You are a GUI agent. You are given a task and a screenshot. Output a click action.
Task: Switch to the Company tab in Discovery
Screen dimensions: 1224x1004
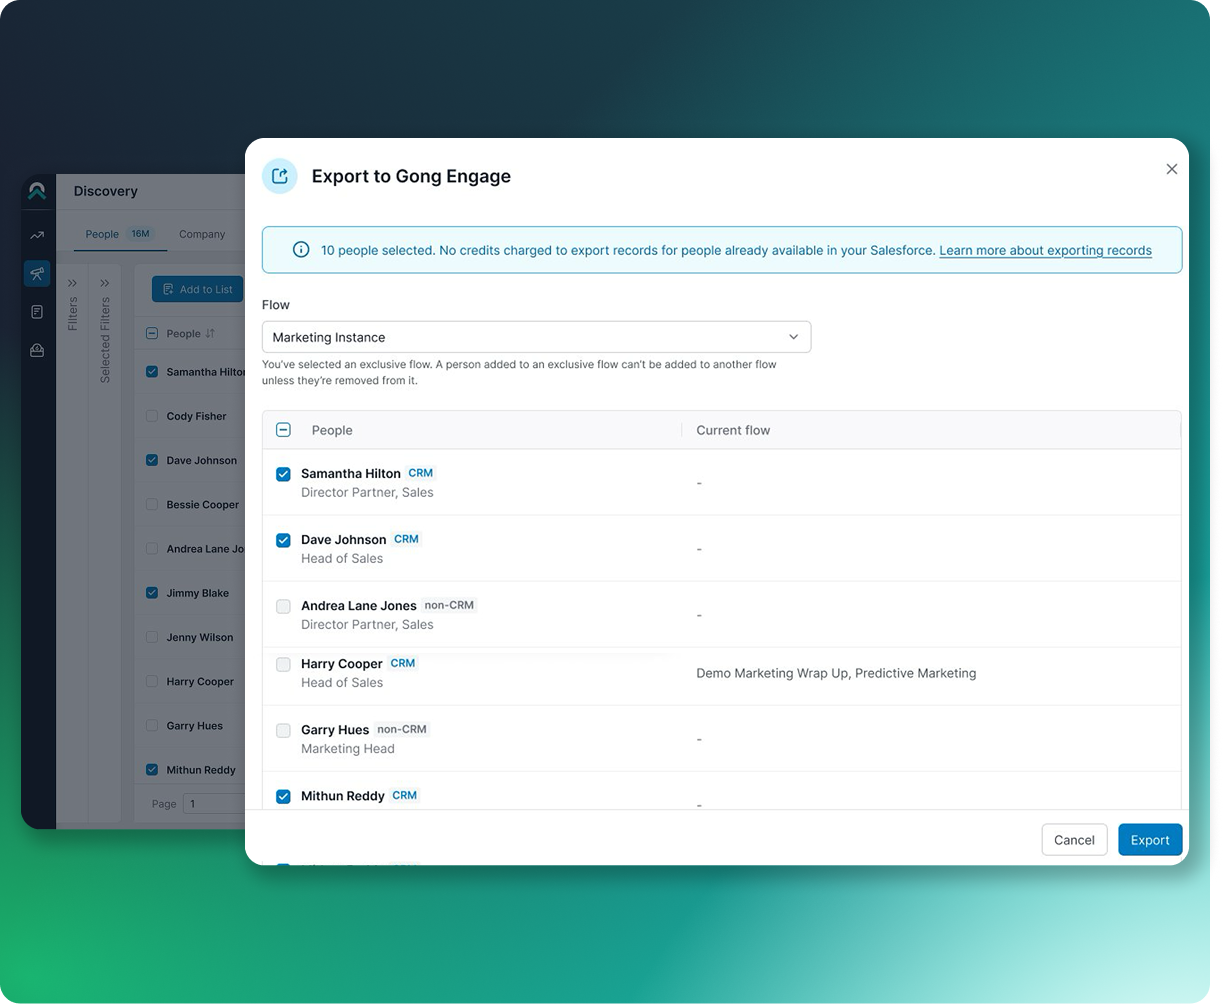pos(202,234)
